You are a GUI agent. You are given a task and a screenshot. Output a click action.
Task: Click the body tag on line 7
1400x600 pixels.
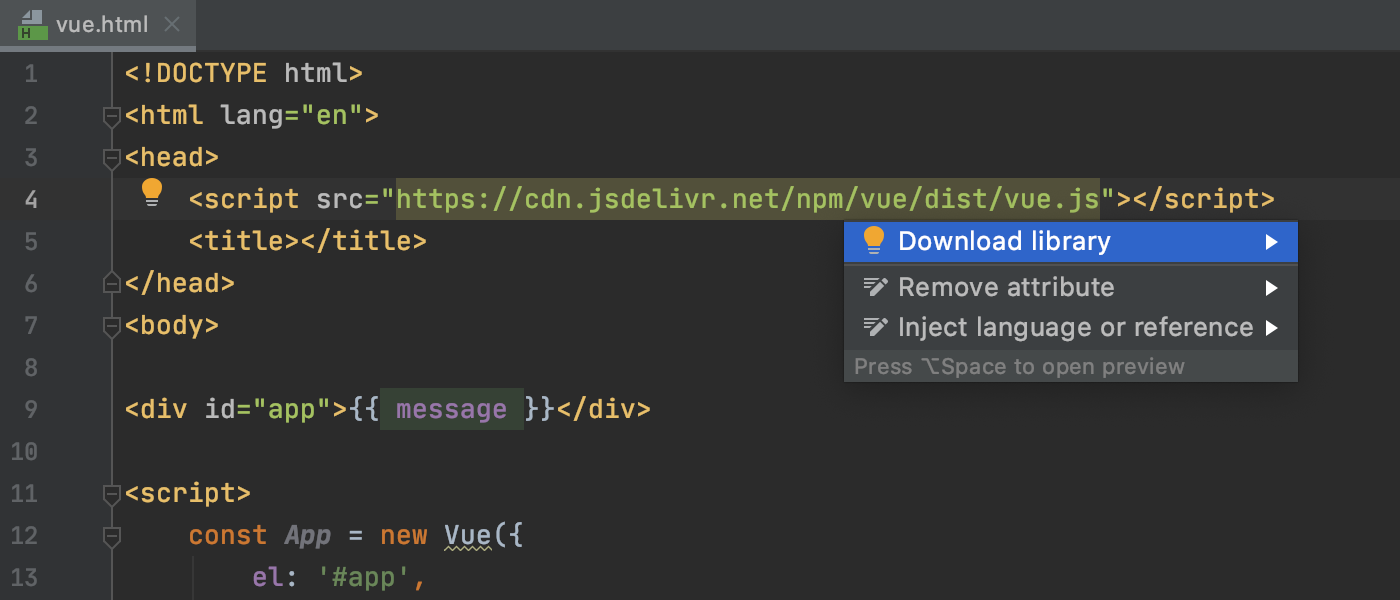[172, 325]
